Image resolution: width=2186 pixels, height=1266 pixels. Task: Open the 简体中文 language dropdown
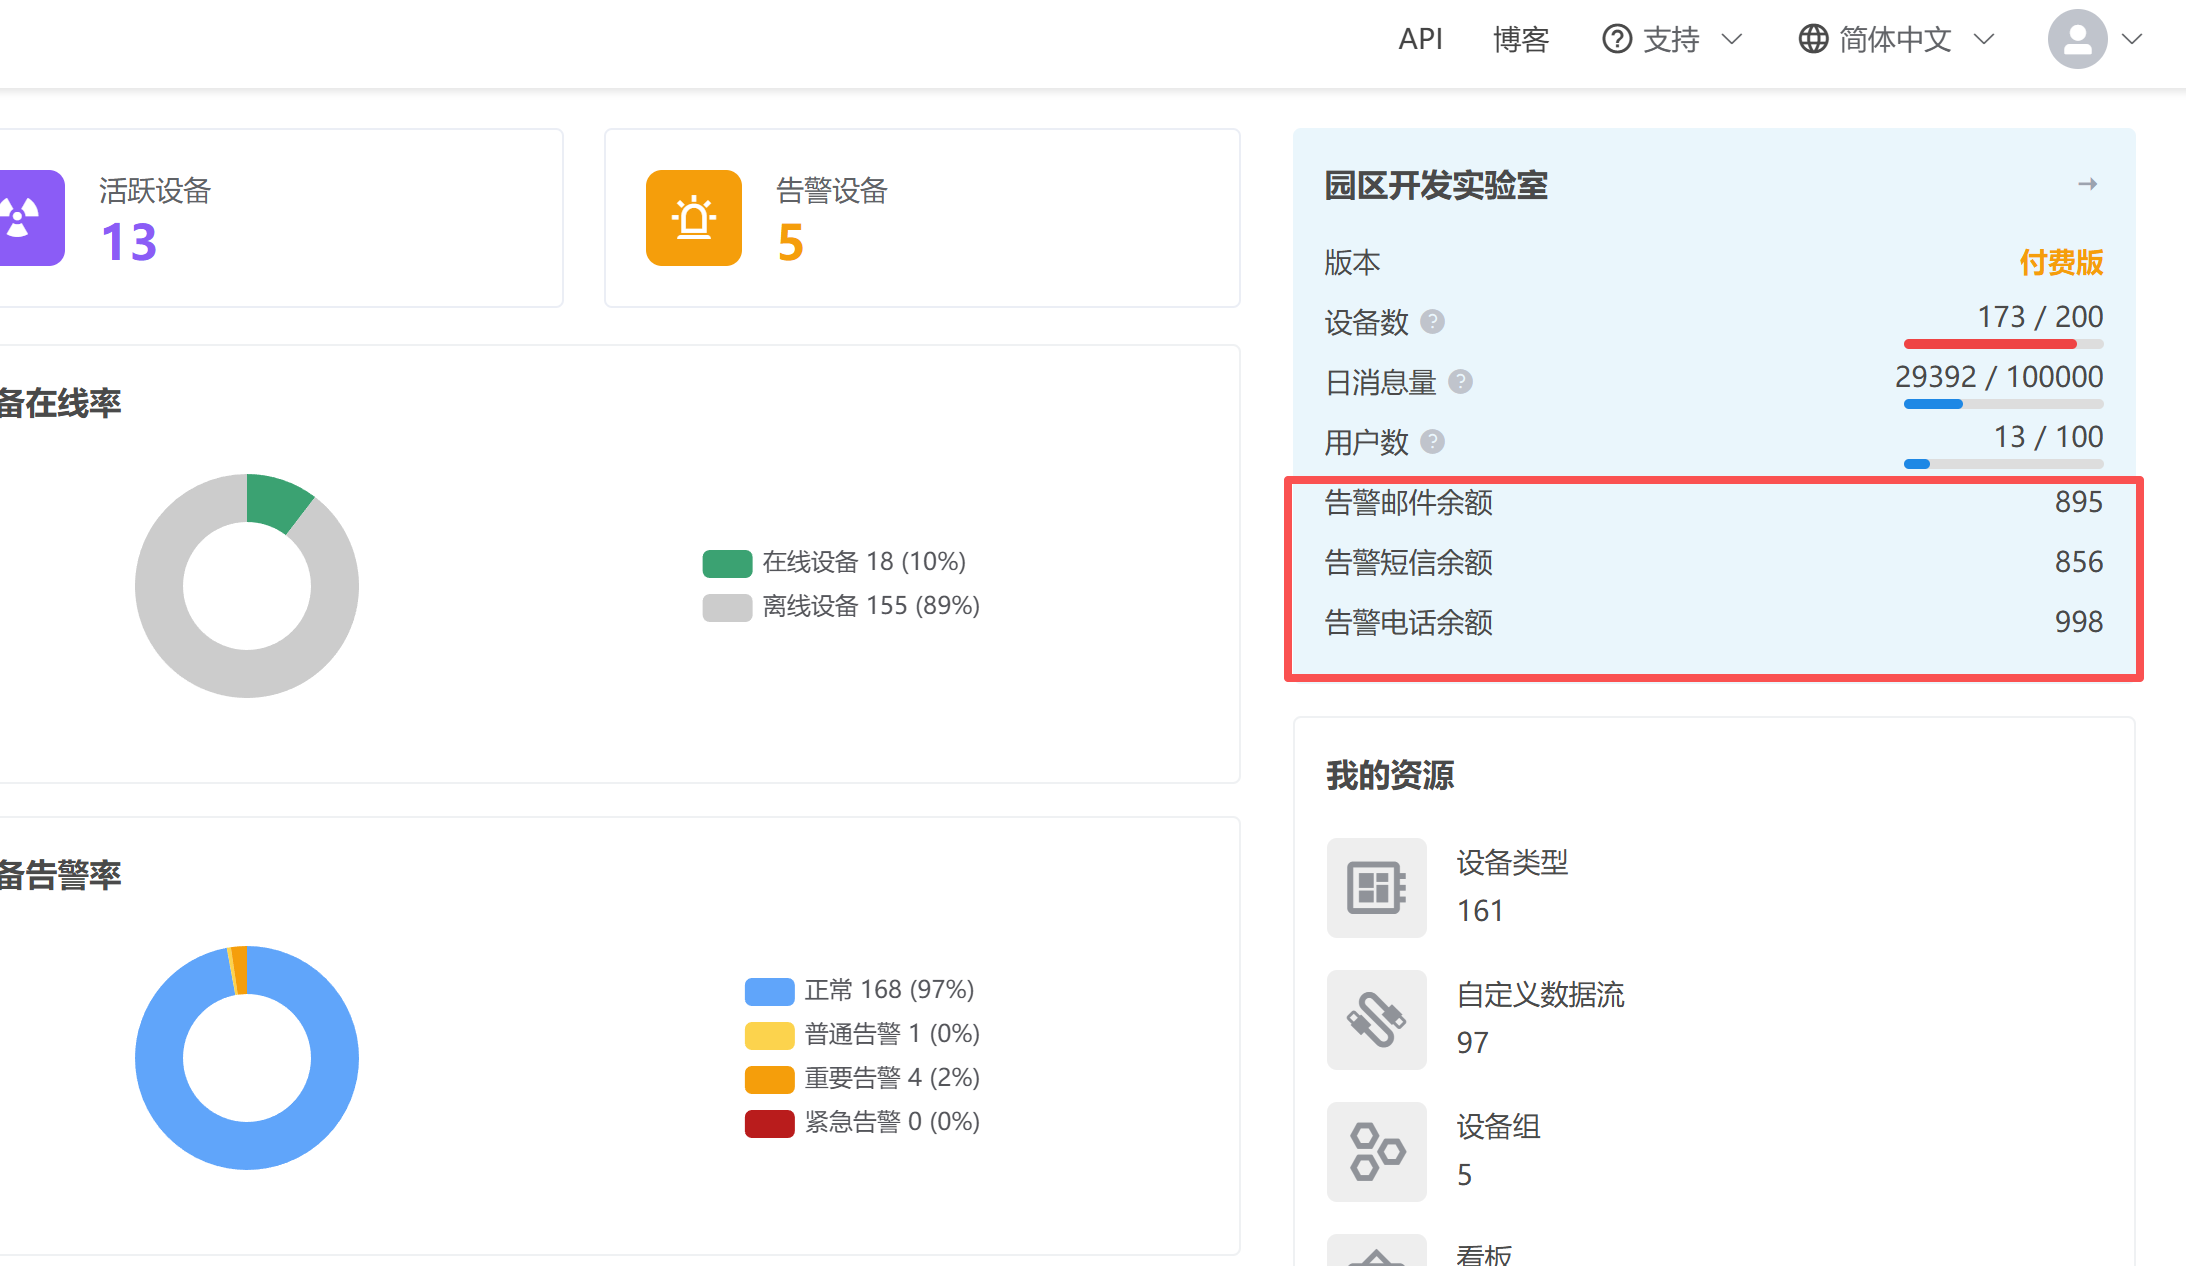coord(1896,39)
